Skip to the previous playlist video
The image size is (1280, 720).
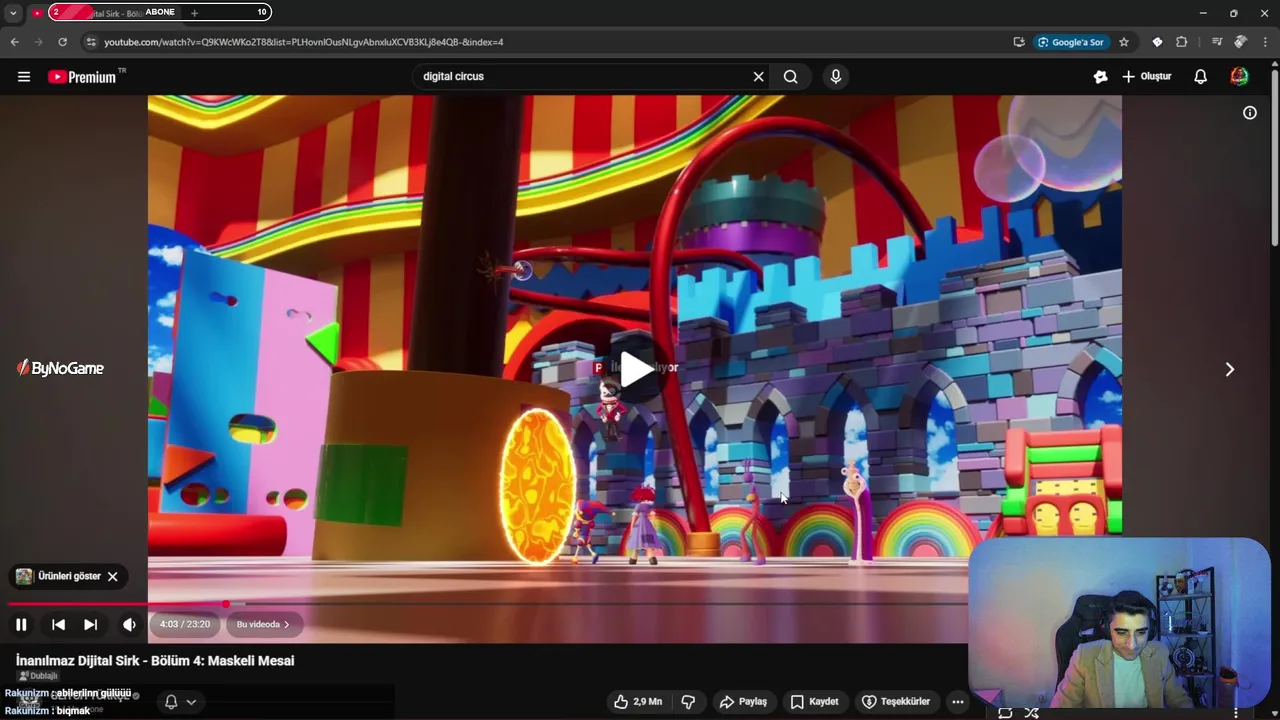pyautogui.click(x=59, y=625)
